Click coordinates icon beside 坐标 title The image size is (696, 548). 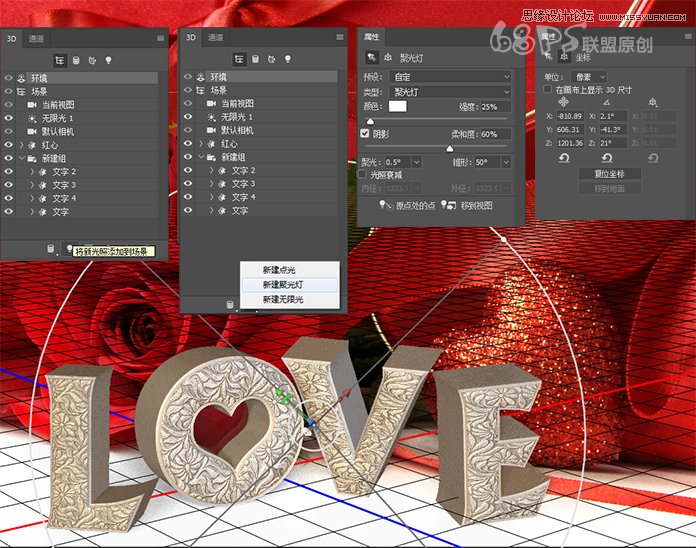pyautogui.click(x=564, y=57)
